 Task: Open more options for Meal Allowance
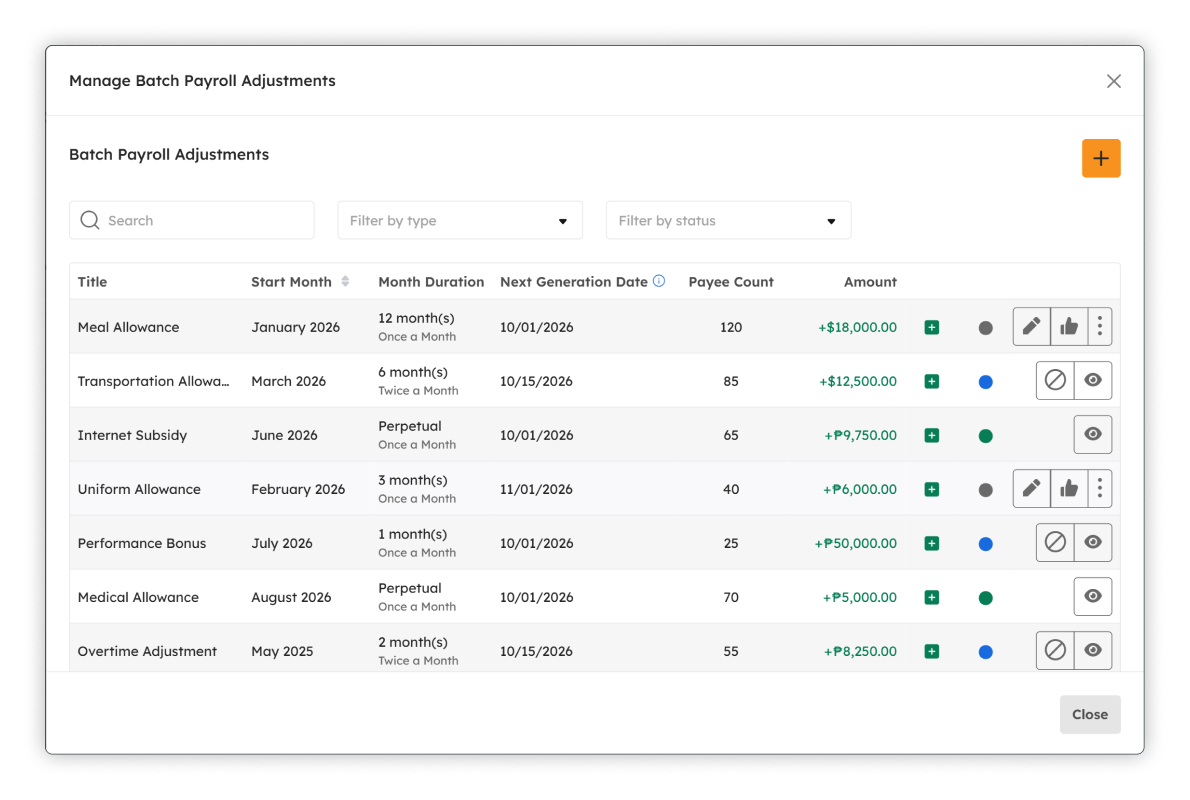tap(1100, 326)
